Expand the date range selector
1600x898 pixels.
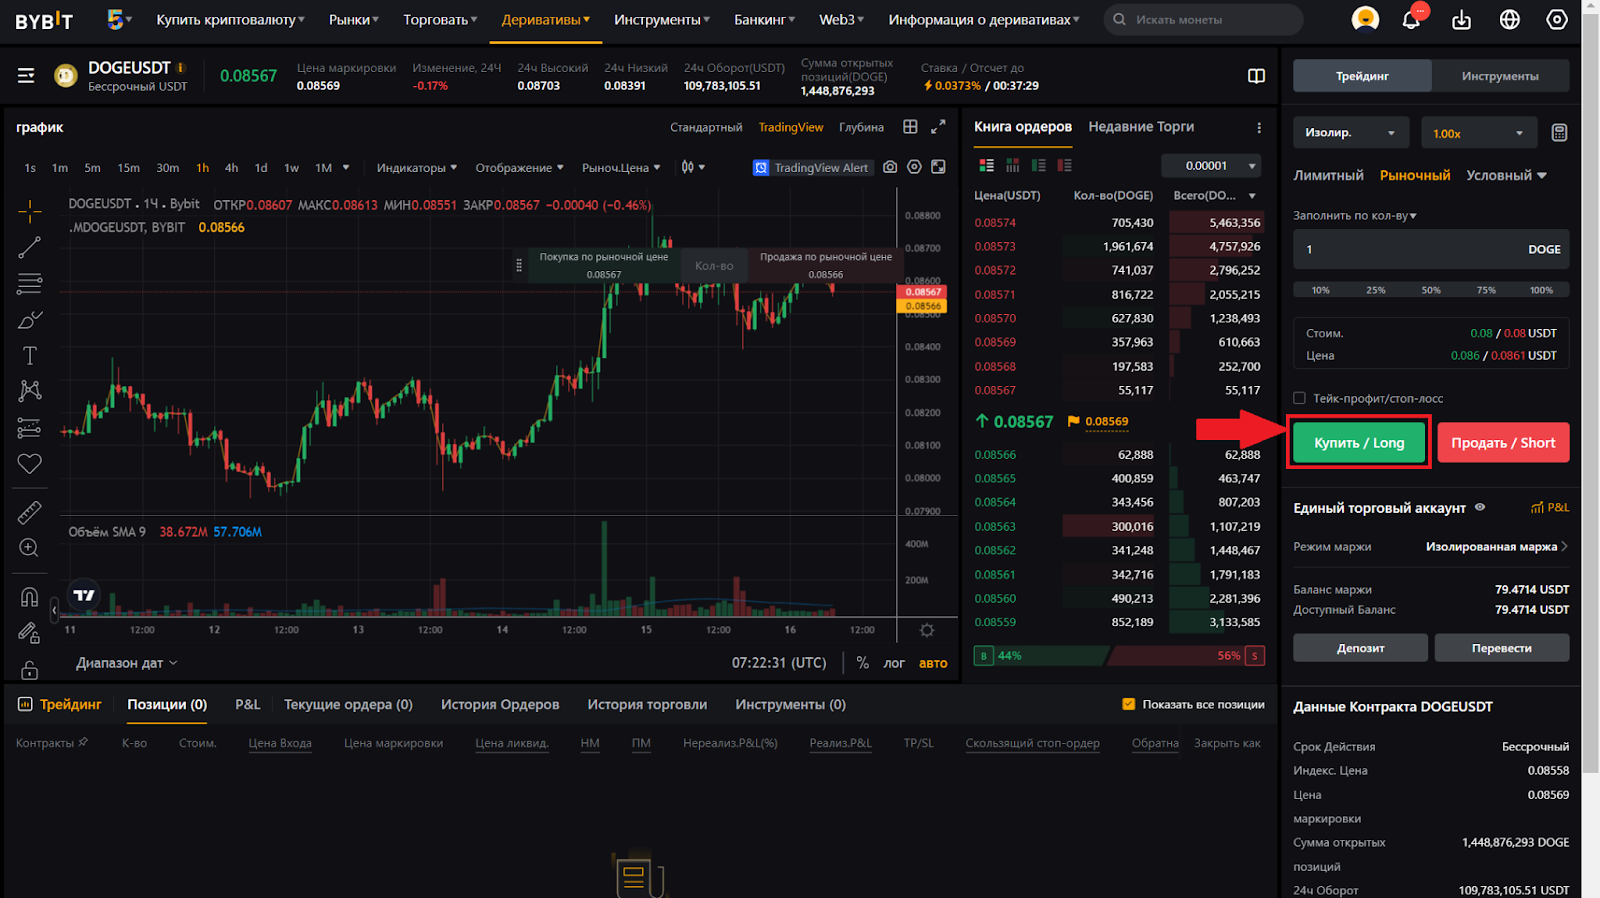[x=126, y=663]
